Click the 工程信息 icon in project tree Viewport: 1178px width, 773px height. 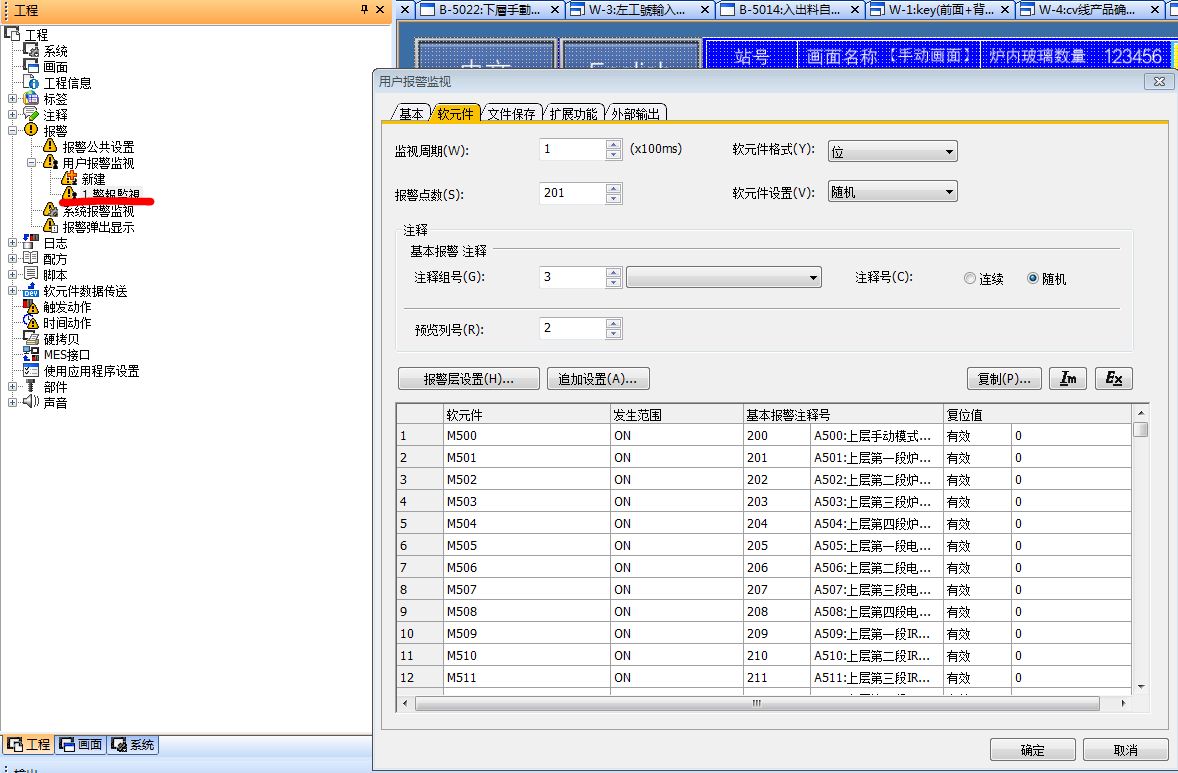(31, 83)
